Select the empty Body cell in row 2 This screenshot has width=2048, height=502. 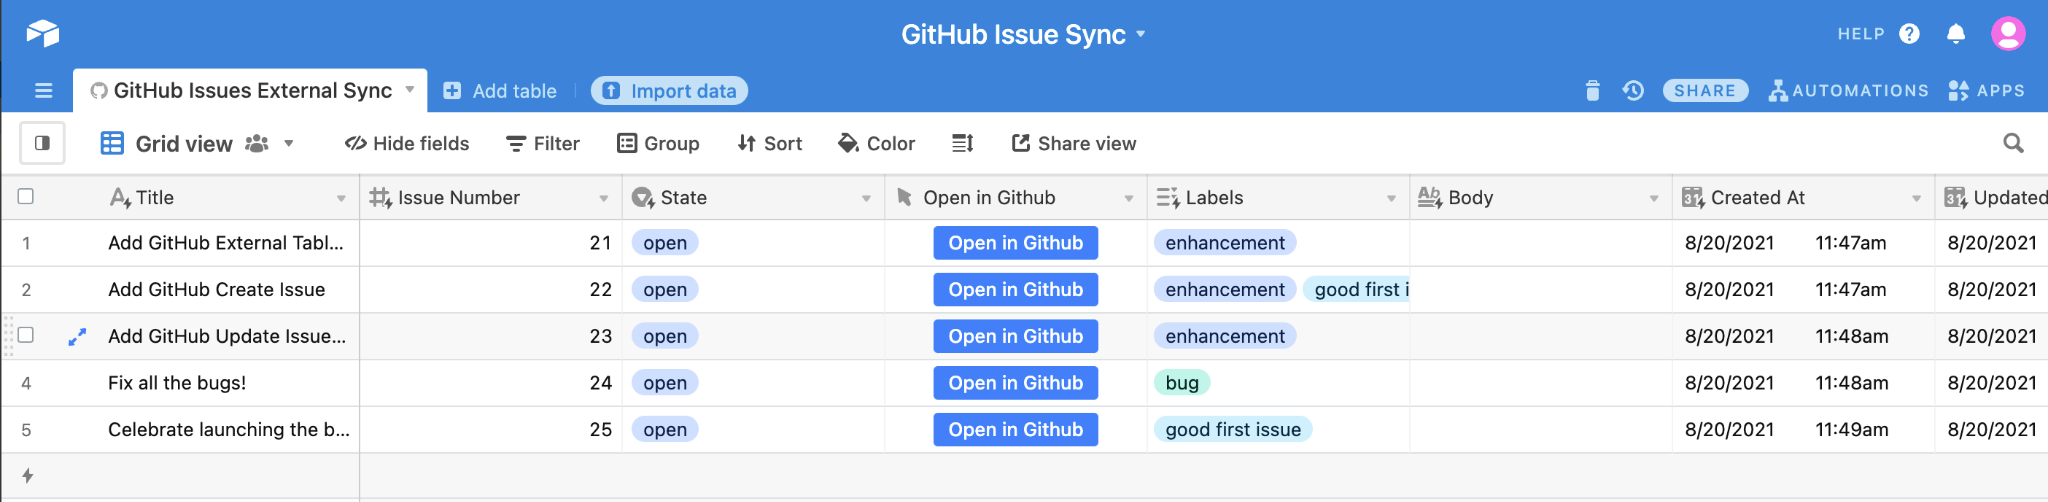tap(1541, 290)
